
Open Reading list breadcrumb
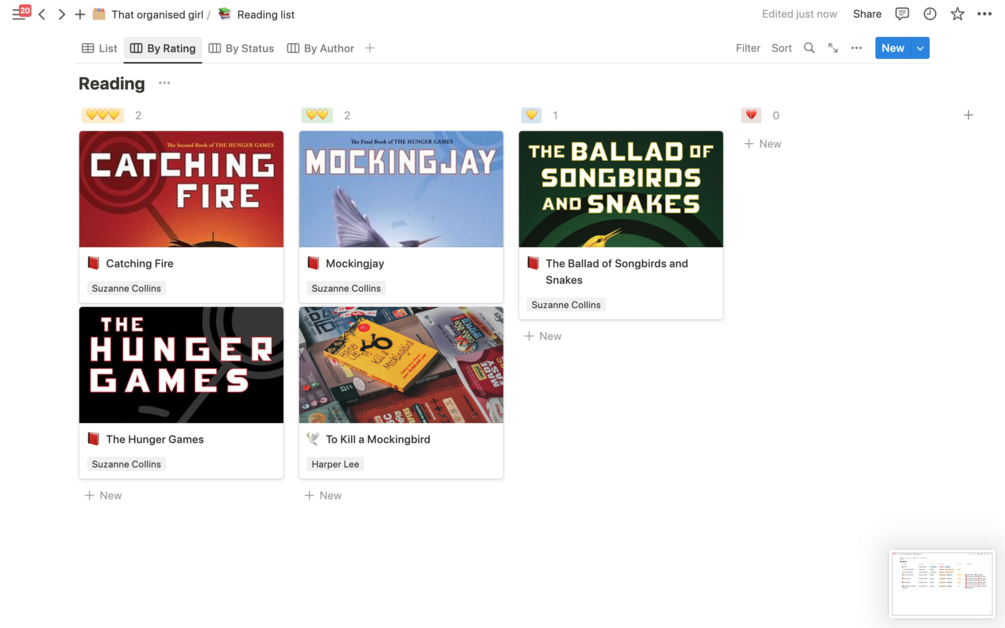click(x=256, y=14)
